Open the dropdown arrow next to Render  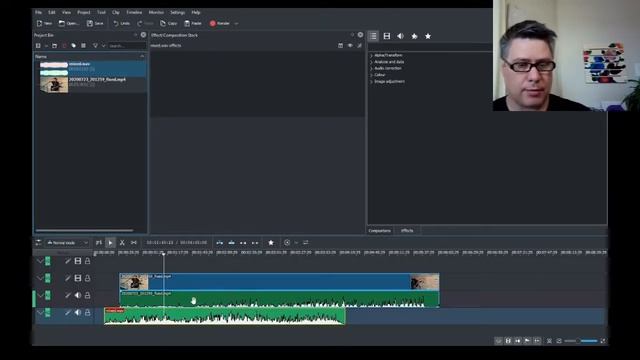point(236,24)
